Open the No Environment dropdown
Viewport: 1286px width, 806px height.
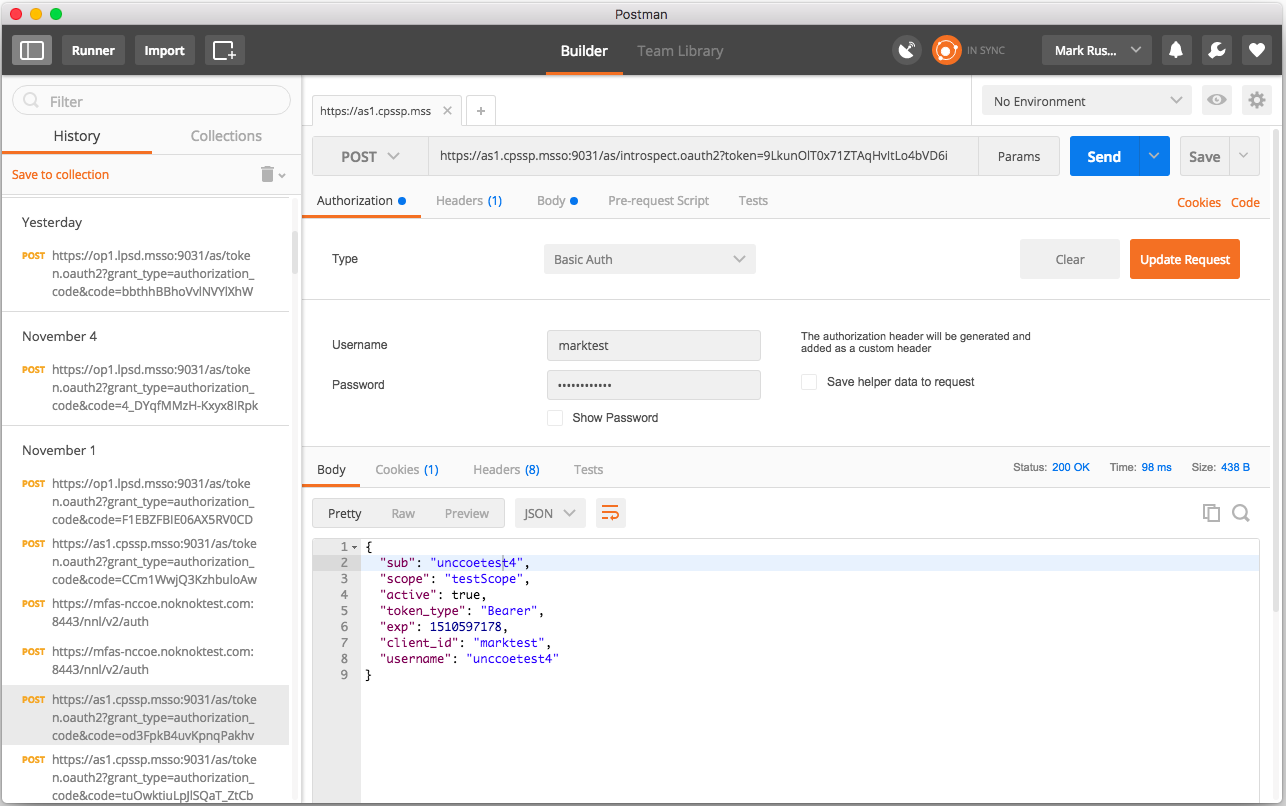coord(1087,101)
